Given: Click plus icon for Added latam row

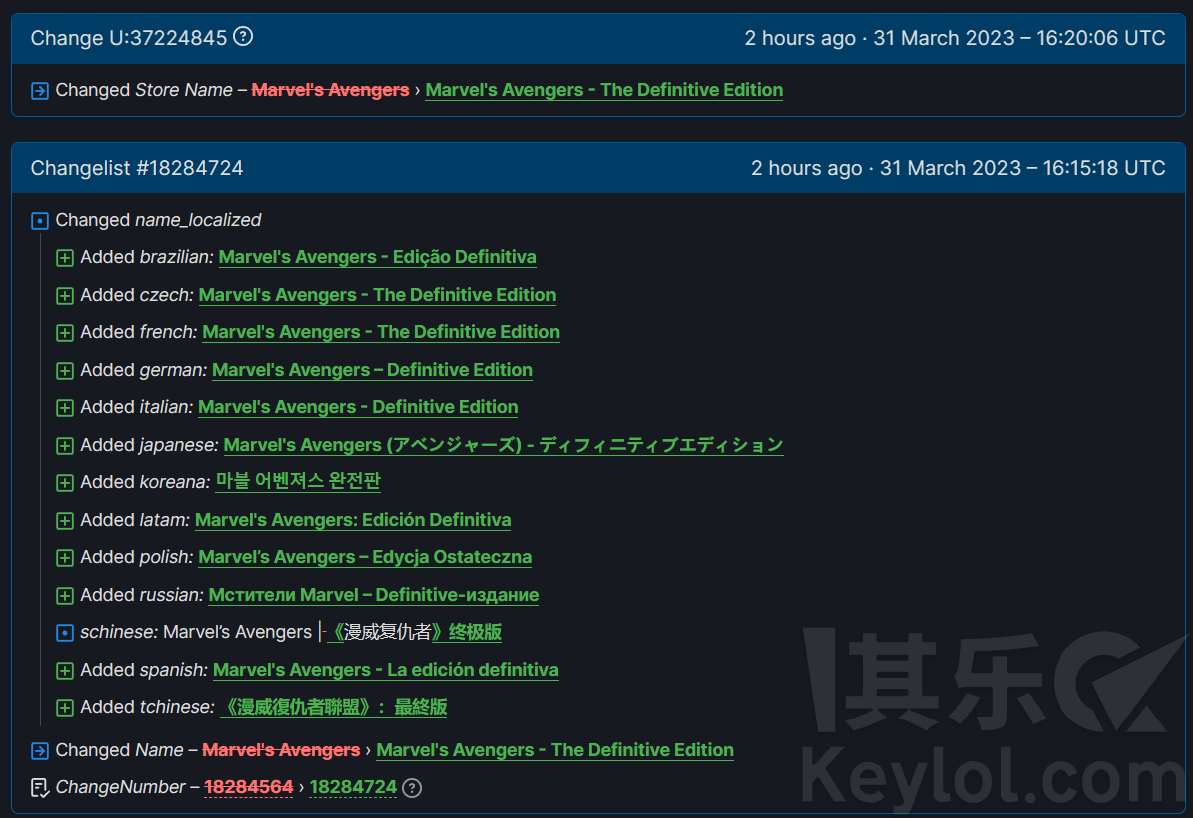Looking at the screenshot, I should [65, 520].
